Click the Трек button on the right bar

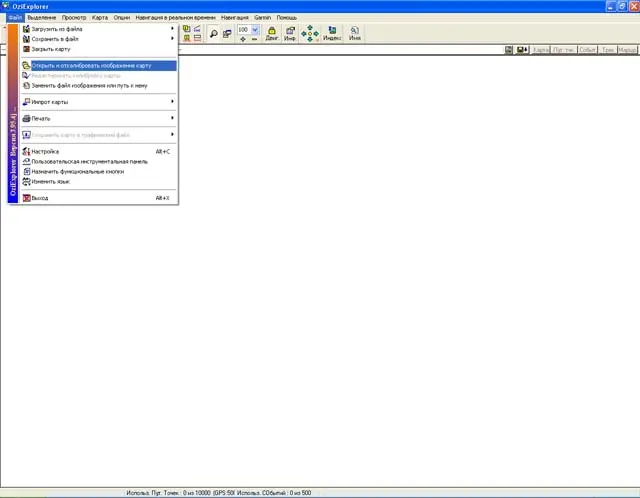[608, 50]
